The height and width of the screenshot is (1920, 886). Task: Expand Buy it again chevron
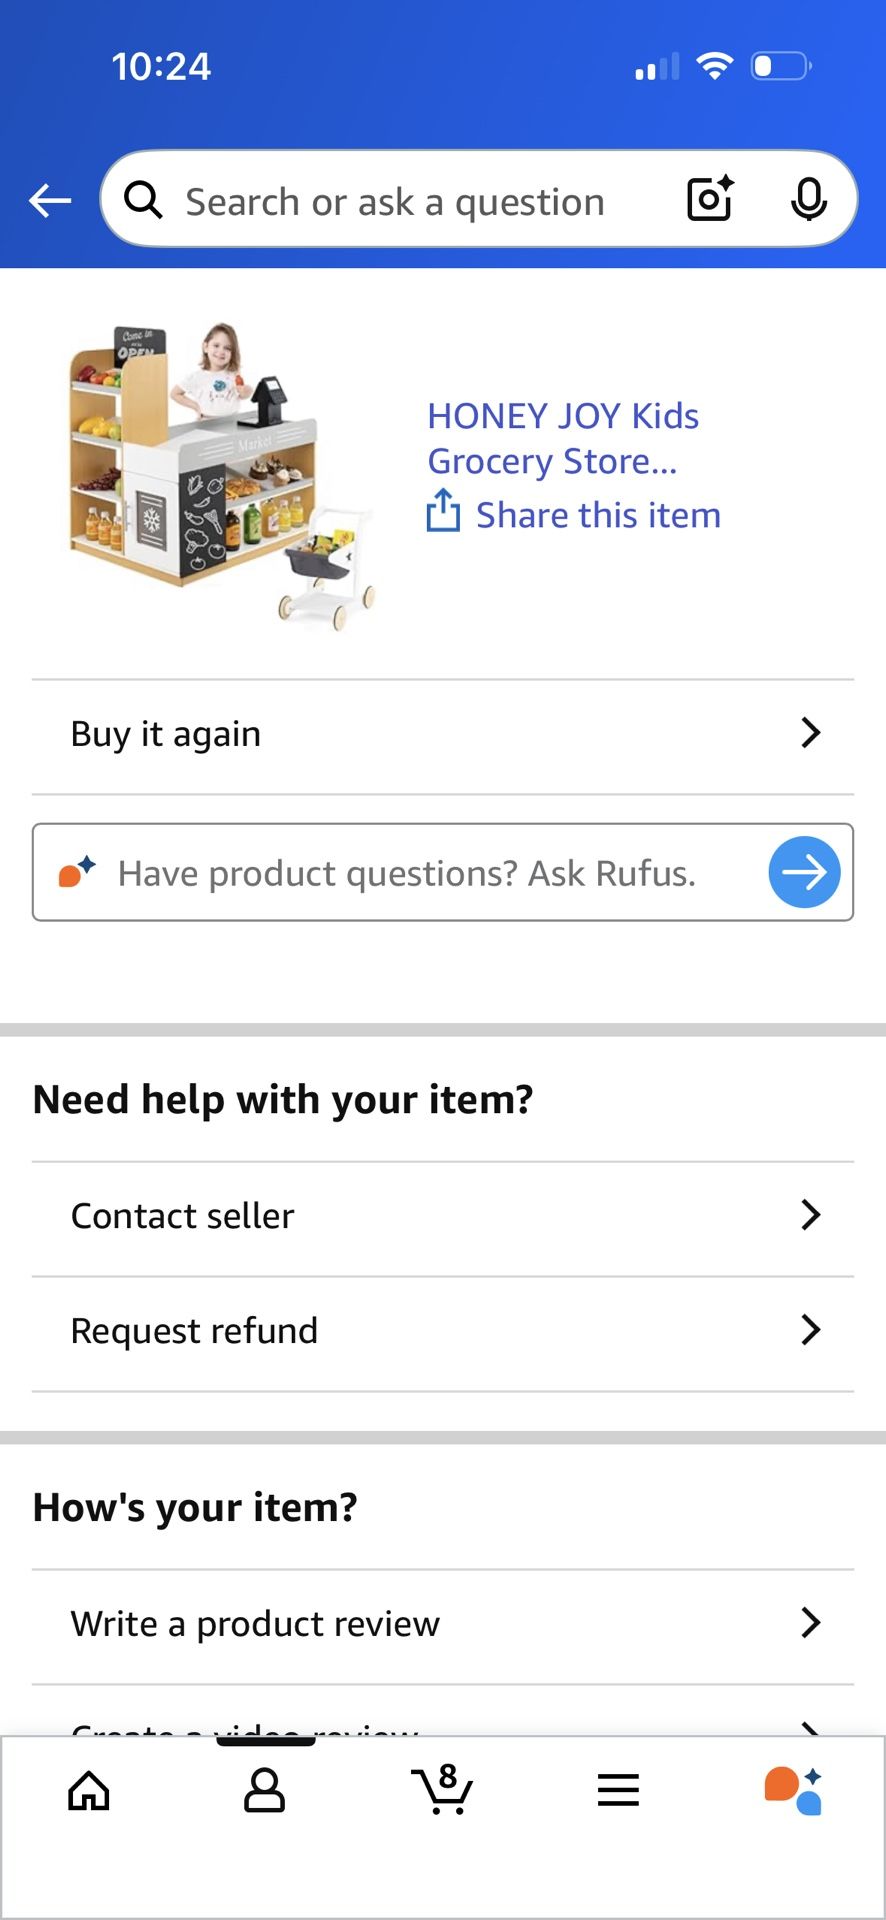(811, 733)
